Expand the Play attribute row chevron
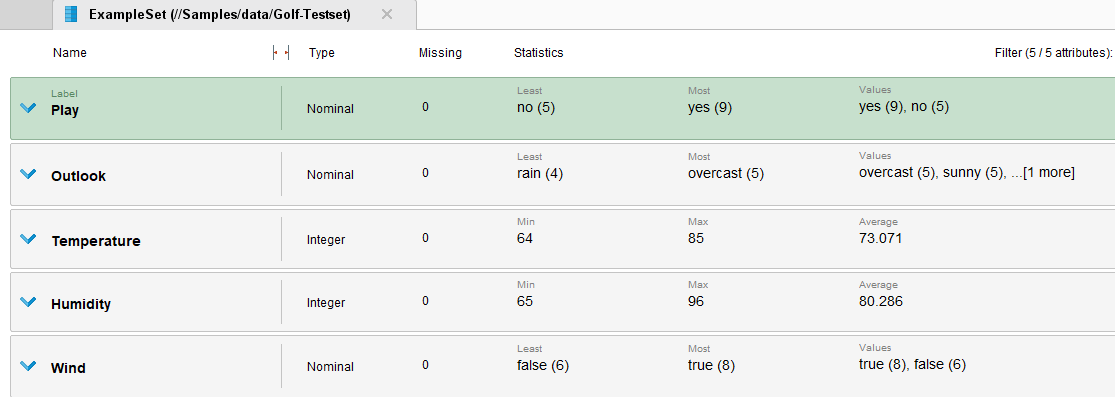1115x397 pixels. click(28, 108)
